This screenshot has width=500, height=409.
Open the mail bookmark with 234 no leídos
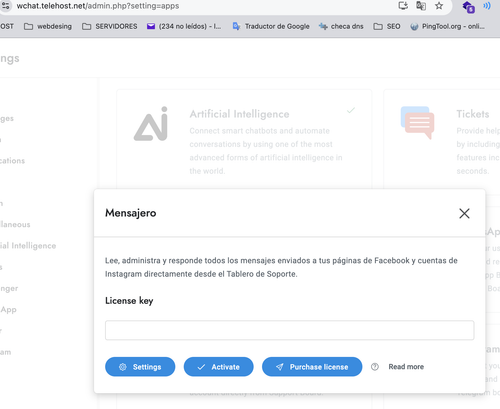coord(184,26)
